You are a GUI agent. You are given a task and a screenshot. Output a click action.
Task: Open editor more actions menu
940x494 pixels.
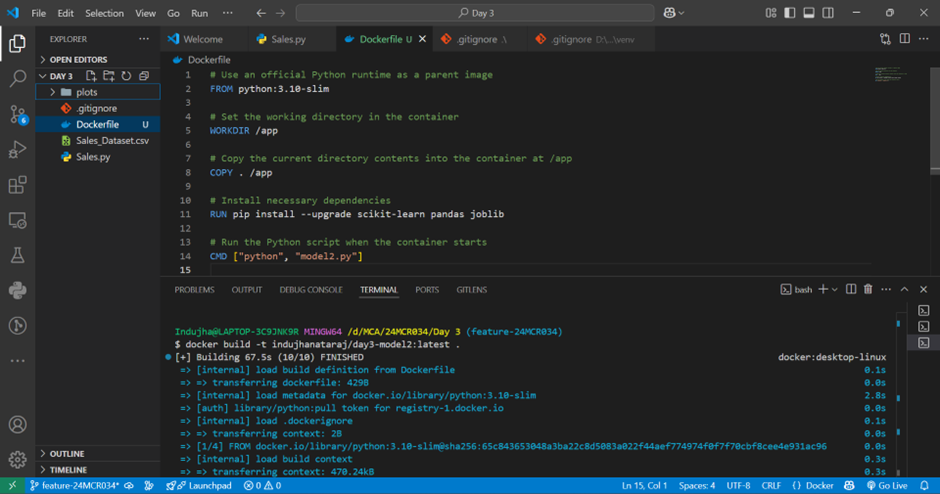(x=924, y=39)
